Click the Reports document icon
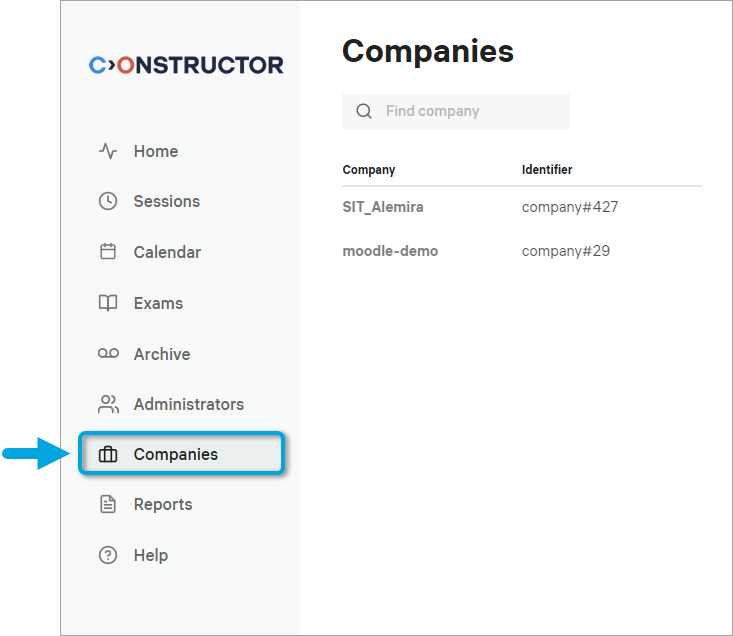Viewport: 733px width, 636px height. 108,504
